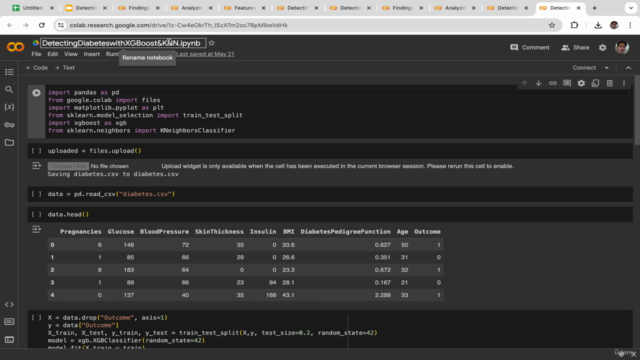Viewport: 640px width, 360px height.
Task: Open the Runtime menu
Action: tap(112, 54)
